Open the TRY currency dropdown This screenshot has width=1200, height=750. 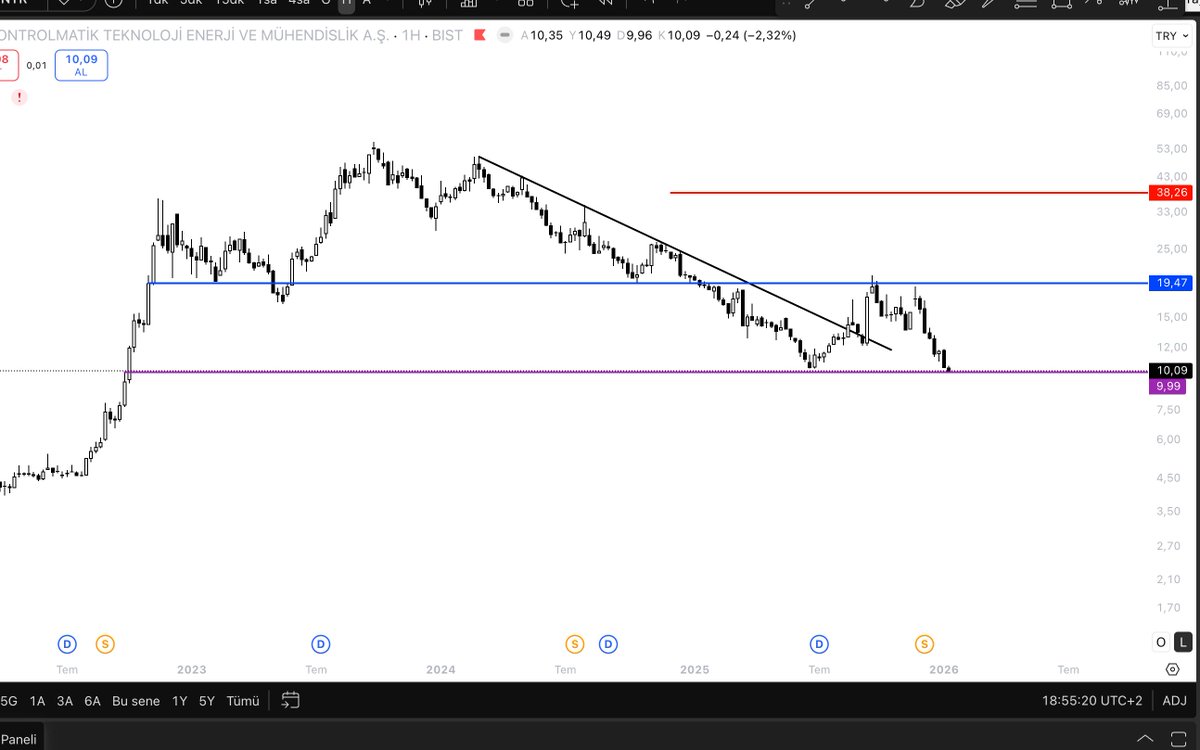(1172, 36)
